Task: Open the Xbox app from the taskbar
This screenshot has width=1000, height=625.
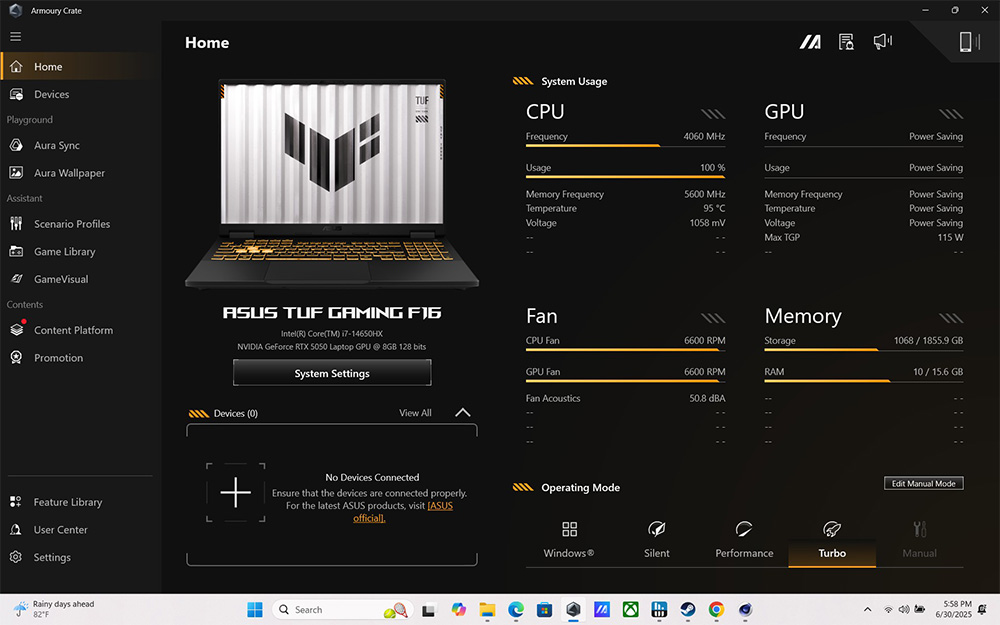Action: click(x=631, y=610)
